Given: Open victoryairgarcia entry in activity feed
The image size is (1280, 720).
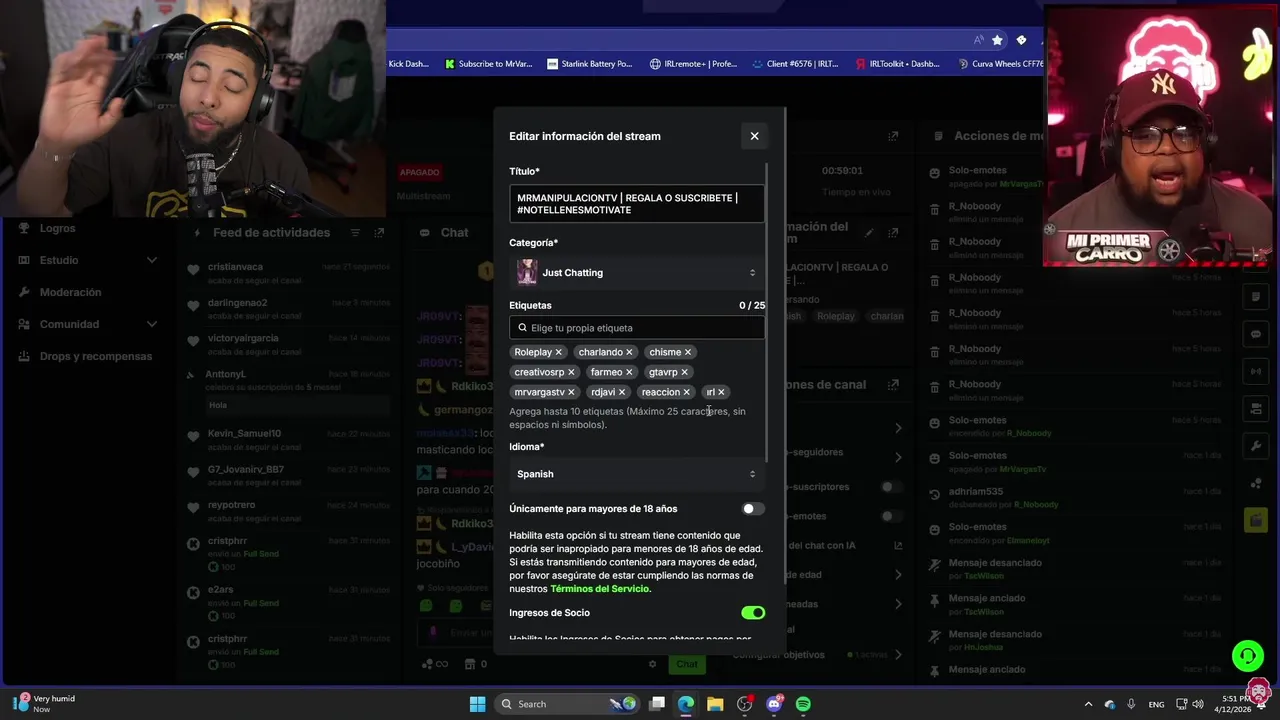Looking at the screenshot, I should tap(288, 343).
